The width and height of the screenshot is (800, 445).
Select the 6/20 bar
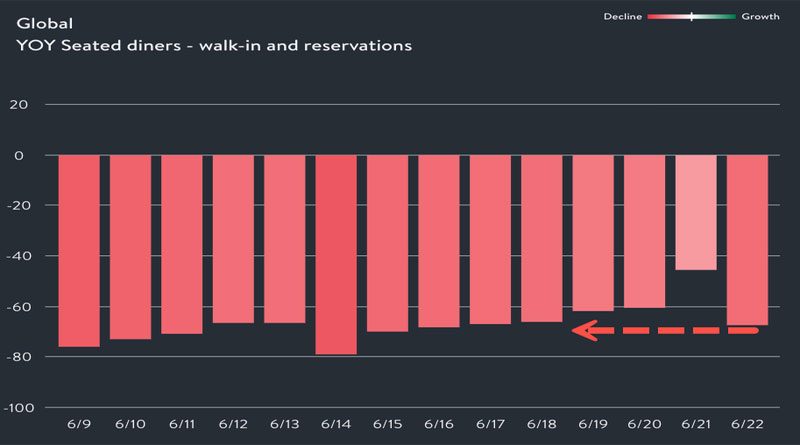tap(644, 231)
